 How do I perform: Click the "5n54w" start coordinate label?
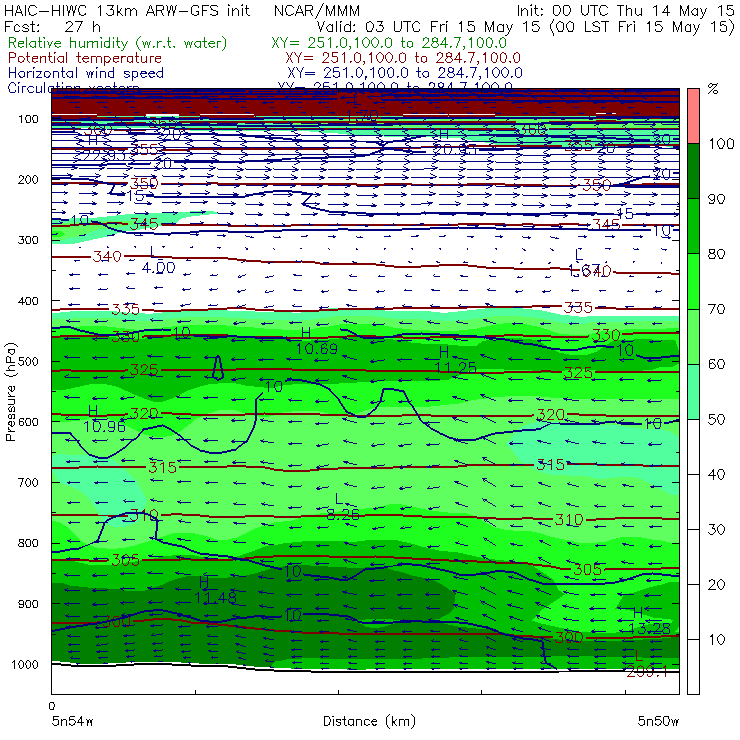pos(73,721)
